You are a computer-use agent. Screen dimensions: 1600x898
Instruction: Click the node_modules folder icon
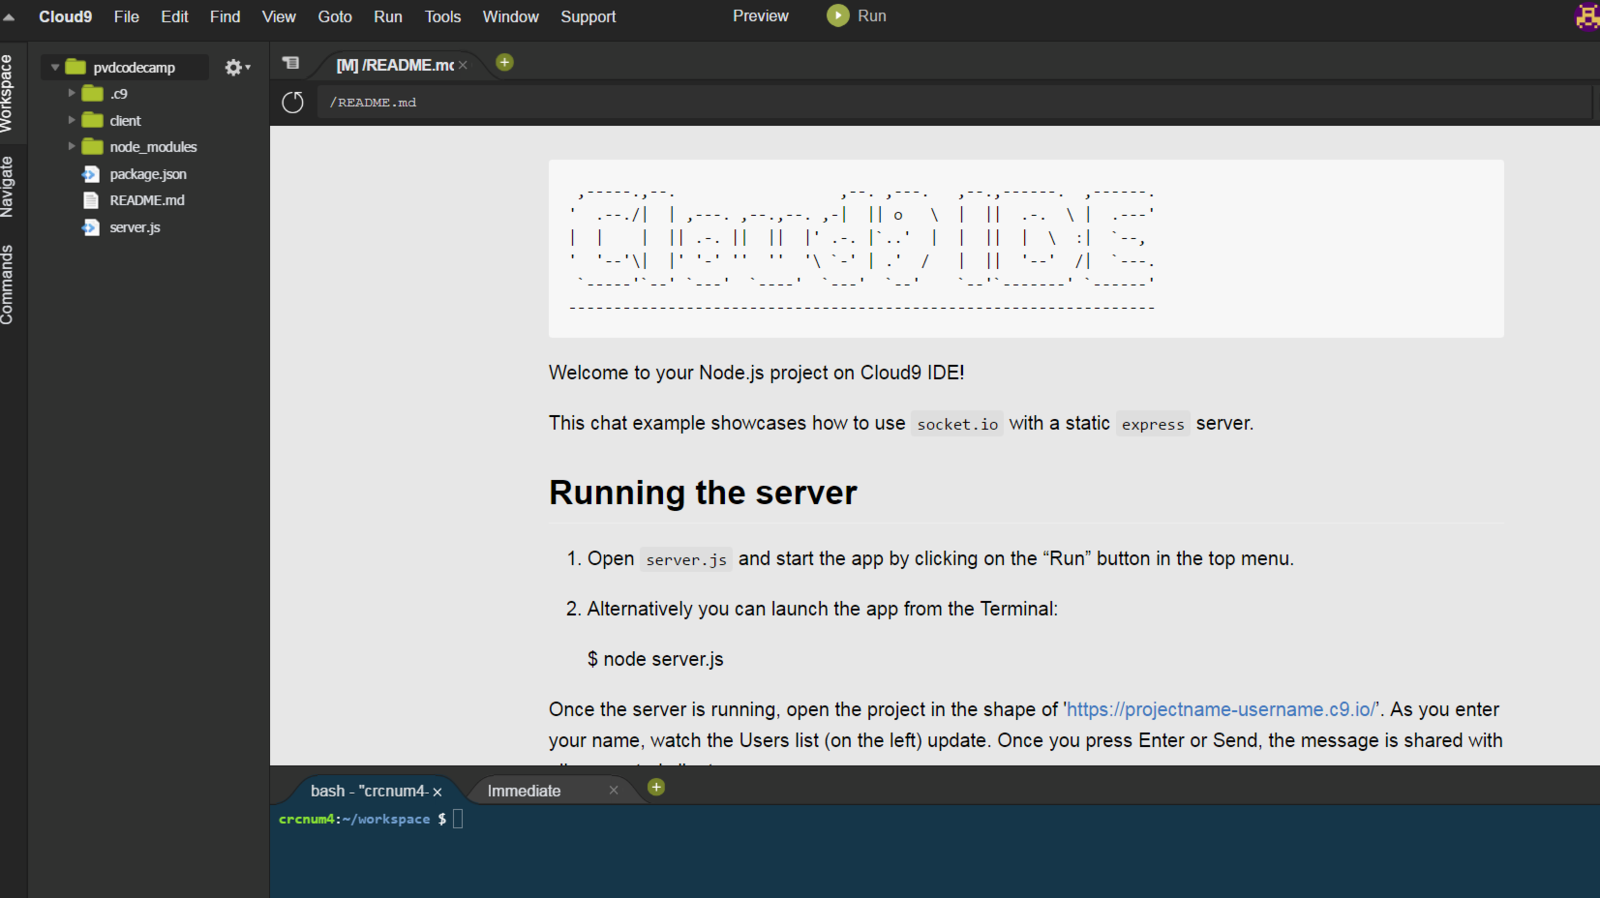[x=93, y=146]
